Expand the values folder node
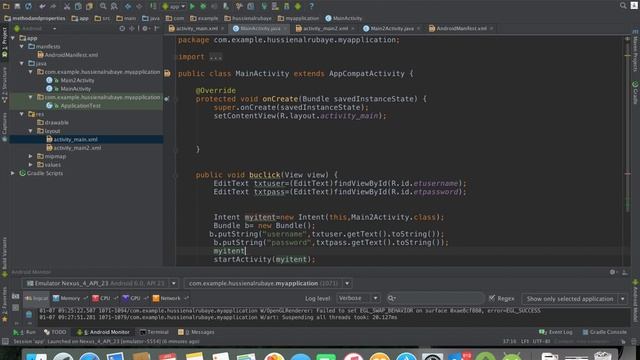Image resolution: width=640 pixels, height=360 pixels. tap(31, 164)
